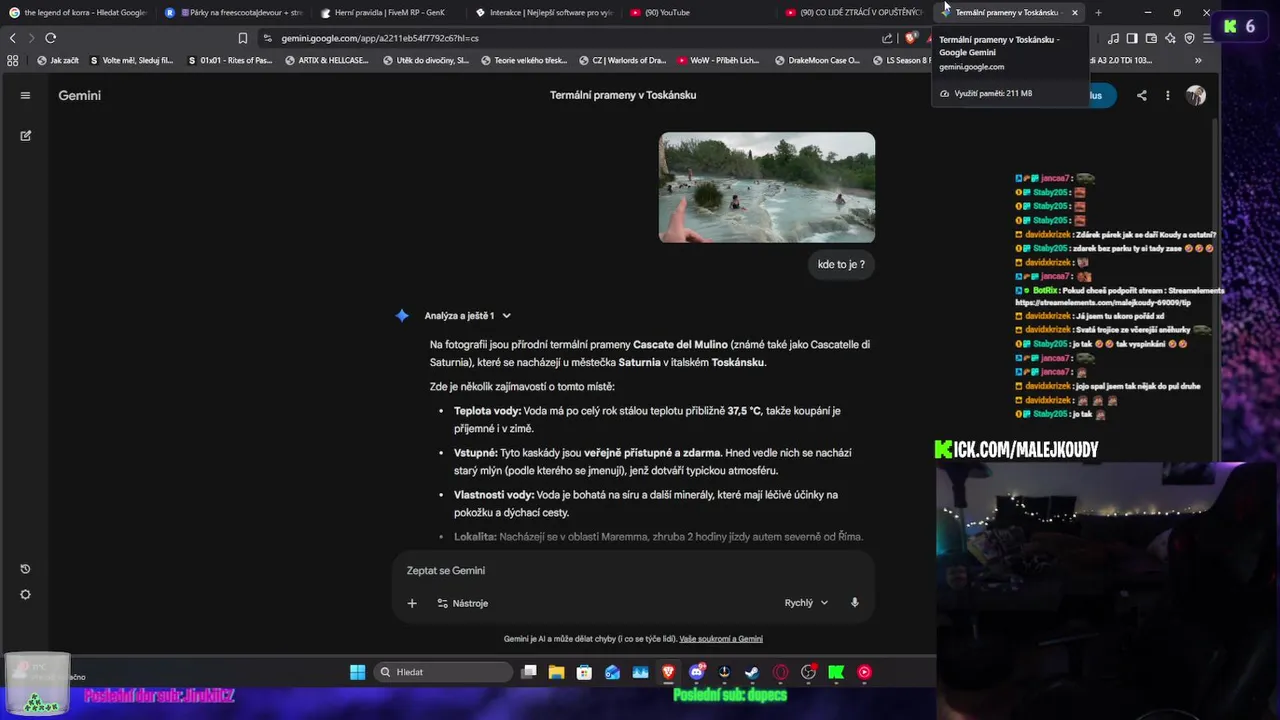Share the Gemini conversation
The width and height of the screenshot is (1280, 720).
pyautogui.click(x=1142, y=95)
